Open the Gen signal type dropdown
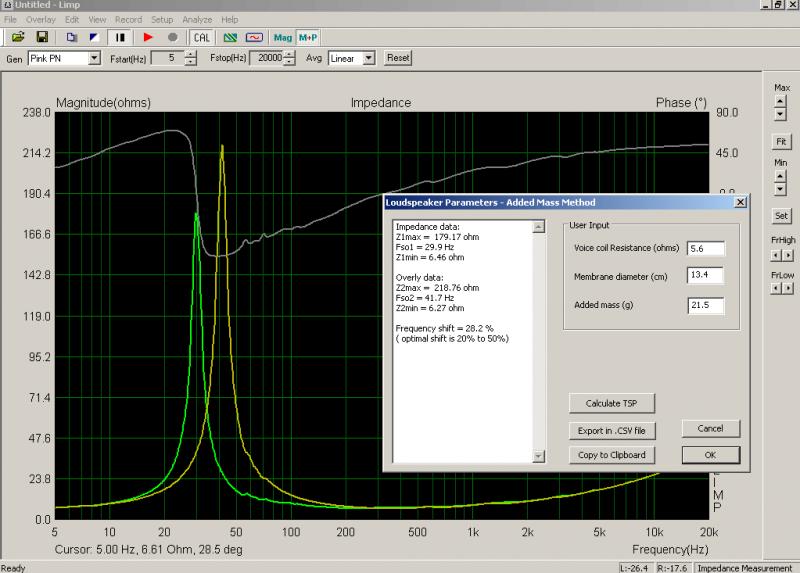Image resolution: width=800 pixels, height=573 pixels. pyautogui.click(x=95, y=58)
